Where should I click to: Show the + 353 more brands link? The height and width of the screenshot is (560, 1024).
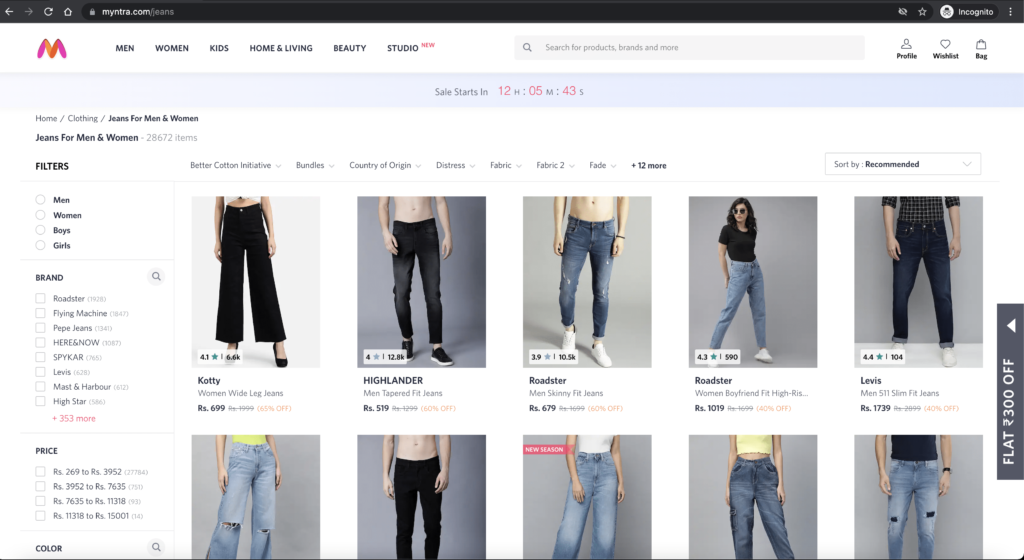(74, 419)
